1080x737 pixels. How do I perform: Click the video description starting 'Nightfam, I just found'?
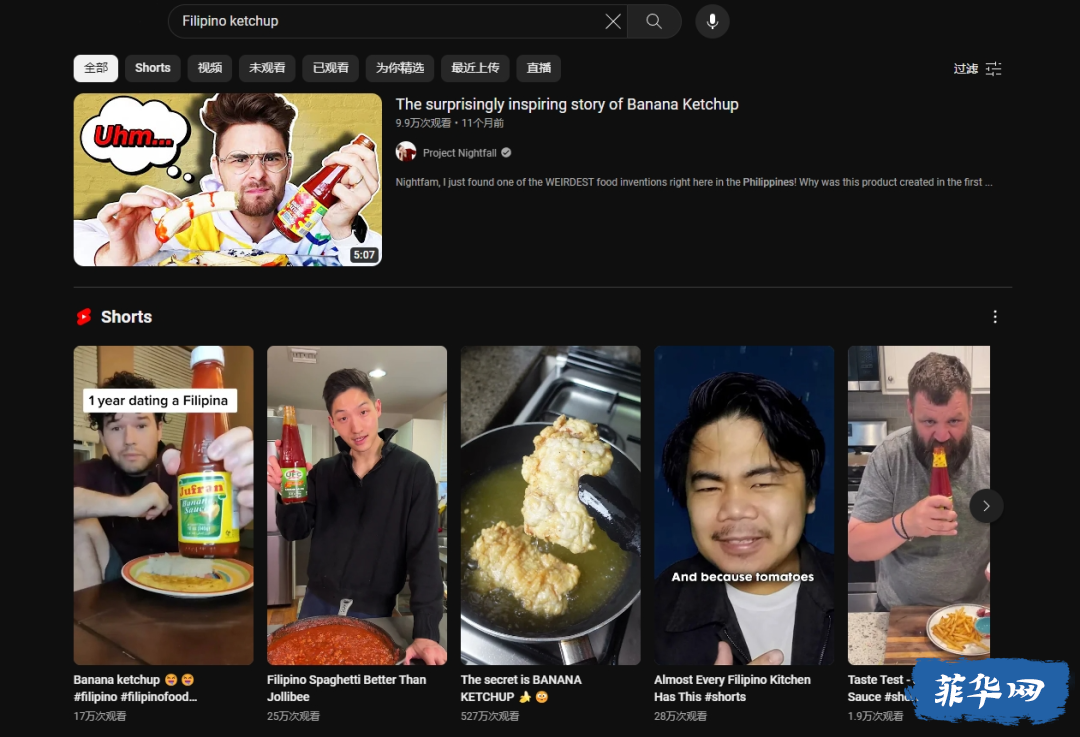(x=694, y=182)
